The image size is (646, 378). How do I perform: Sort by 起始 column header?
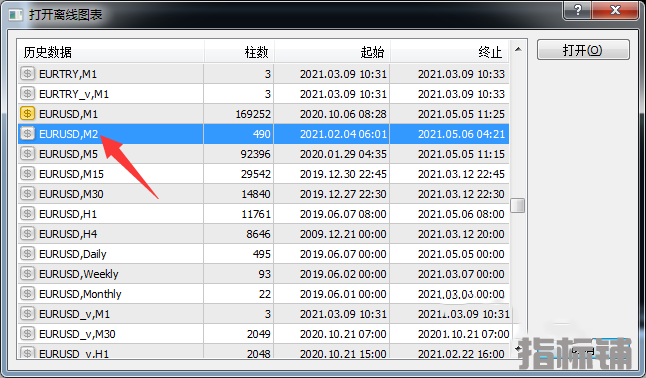(x=332, y=52)
